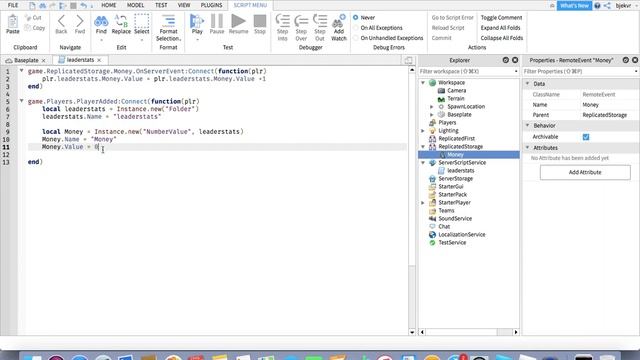Collapse the Workspace tree node
The height and width of the screenshot is (360, 640).
[423, 82]
